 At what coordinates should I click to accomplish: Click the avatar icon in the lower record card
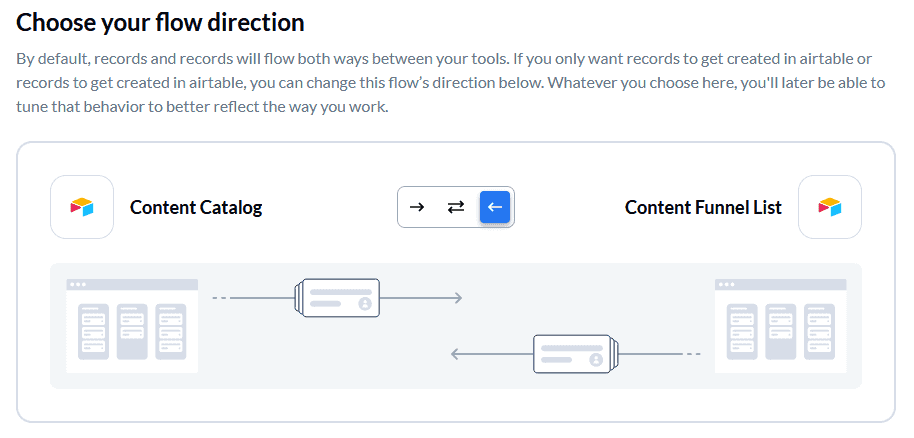[x=596, y=360]
